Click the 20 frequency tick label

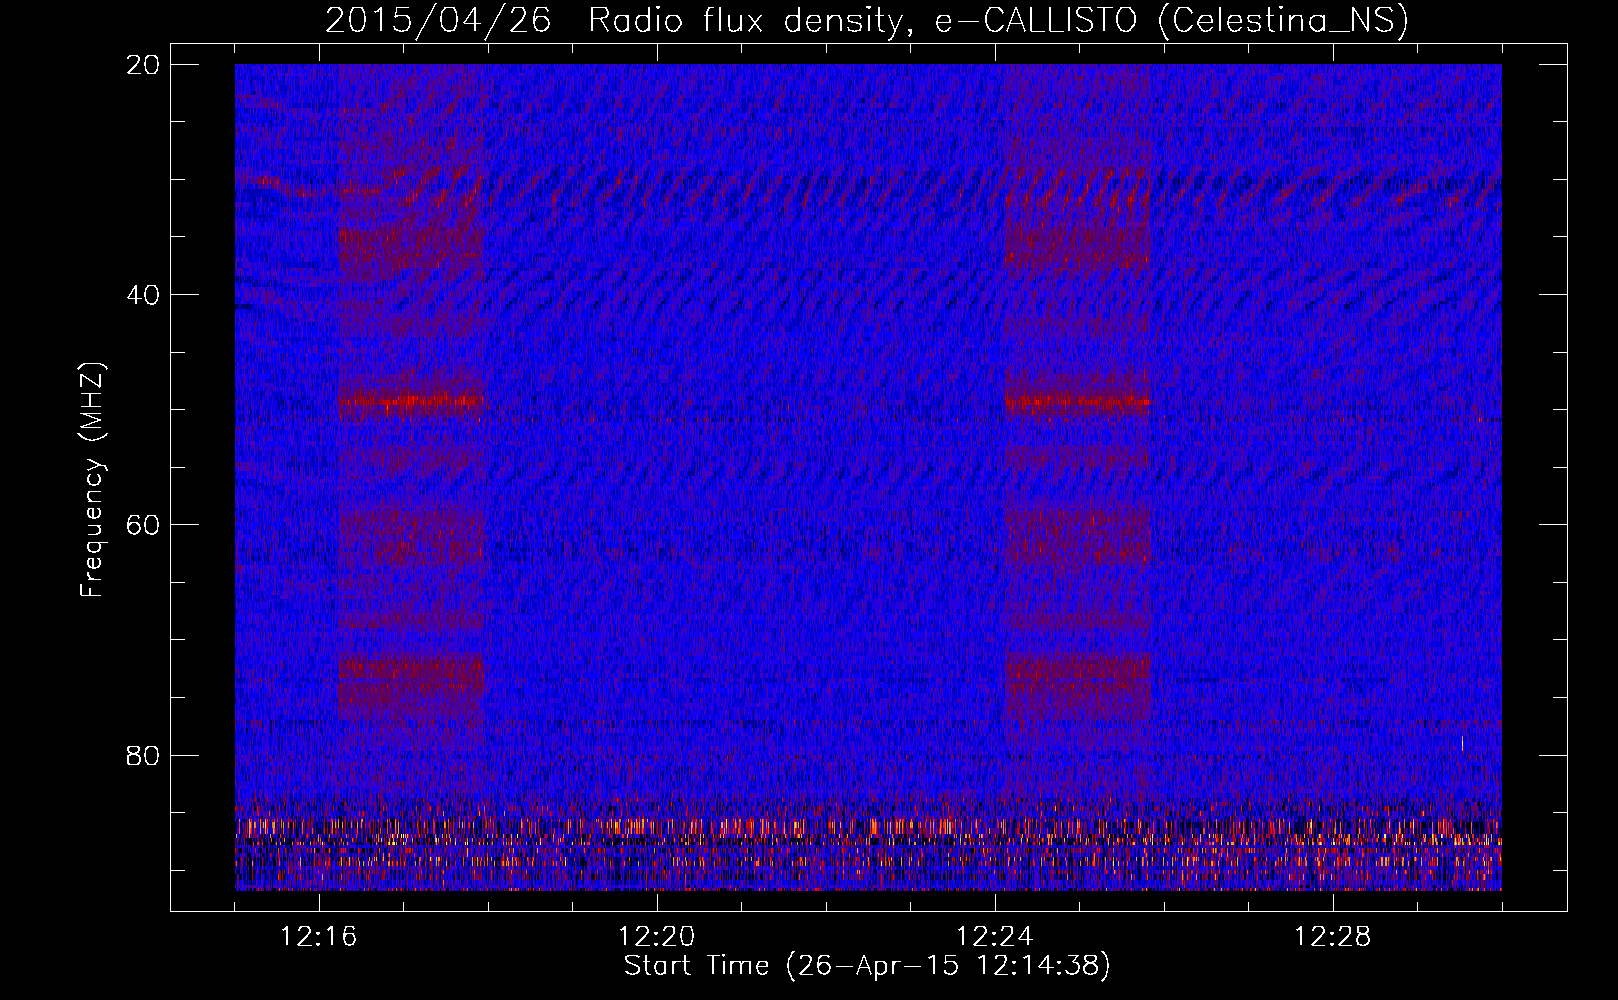(144, 65)
